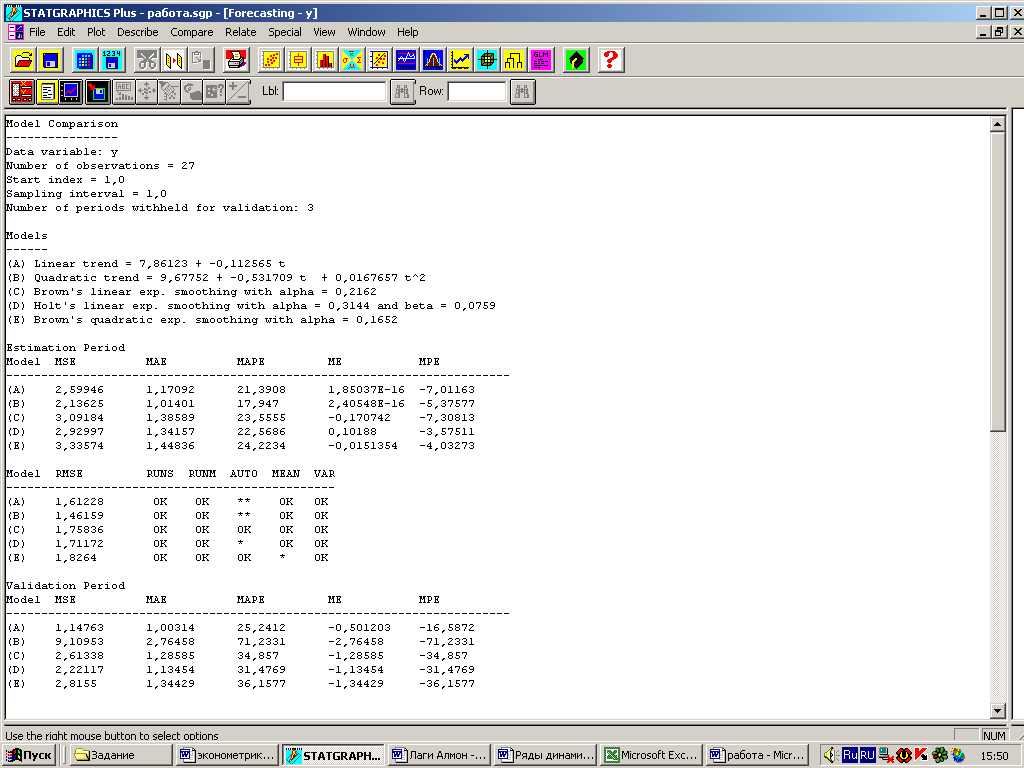The image size is (1024, 768).
Task: Click the greyed four-arrow pan icon
Action: click(146, 91)
